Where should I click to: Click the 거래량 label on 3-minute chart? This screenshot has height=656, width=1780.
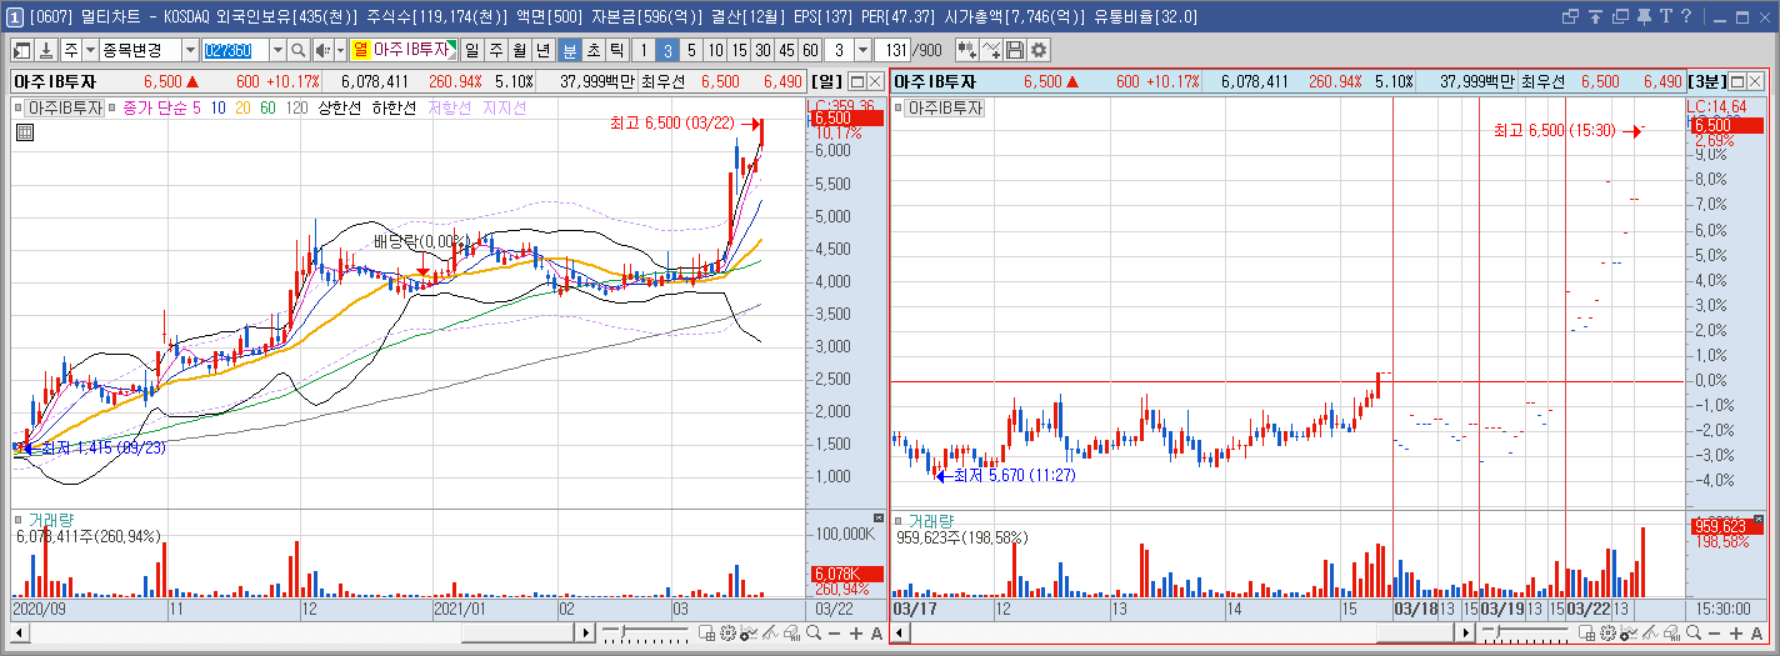[x=931, y=521]
